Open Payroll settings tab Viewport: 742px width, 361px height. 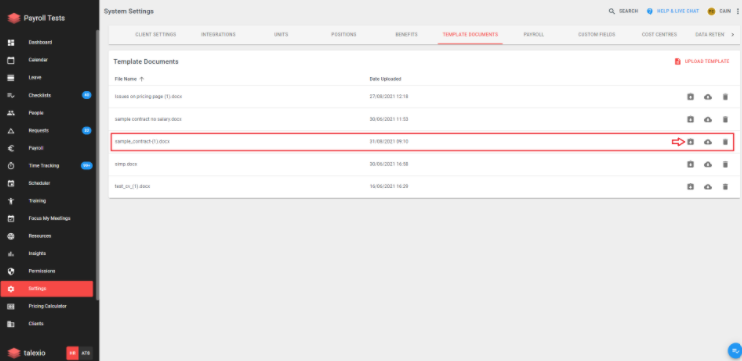(533, 35)
